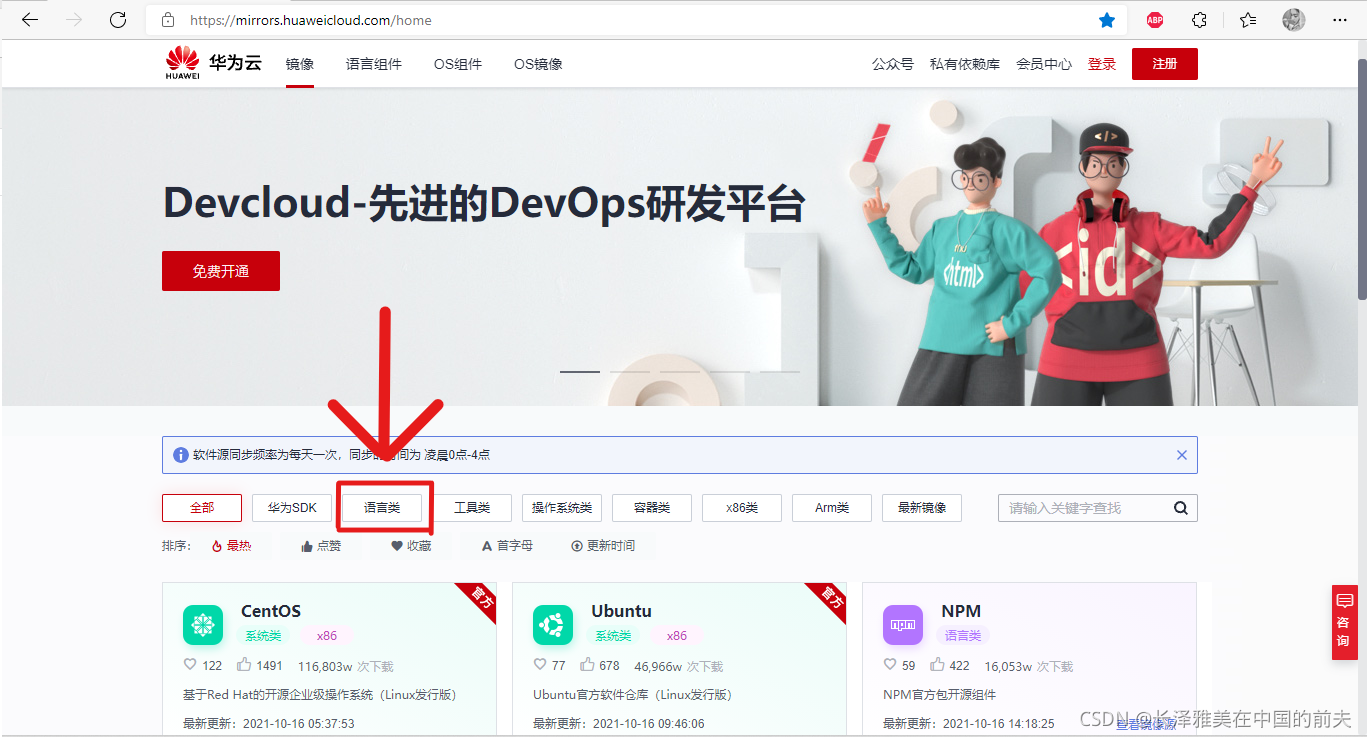Sort by 最热 hottest

pos(231,546)
